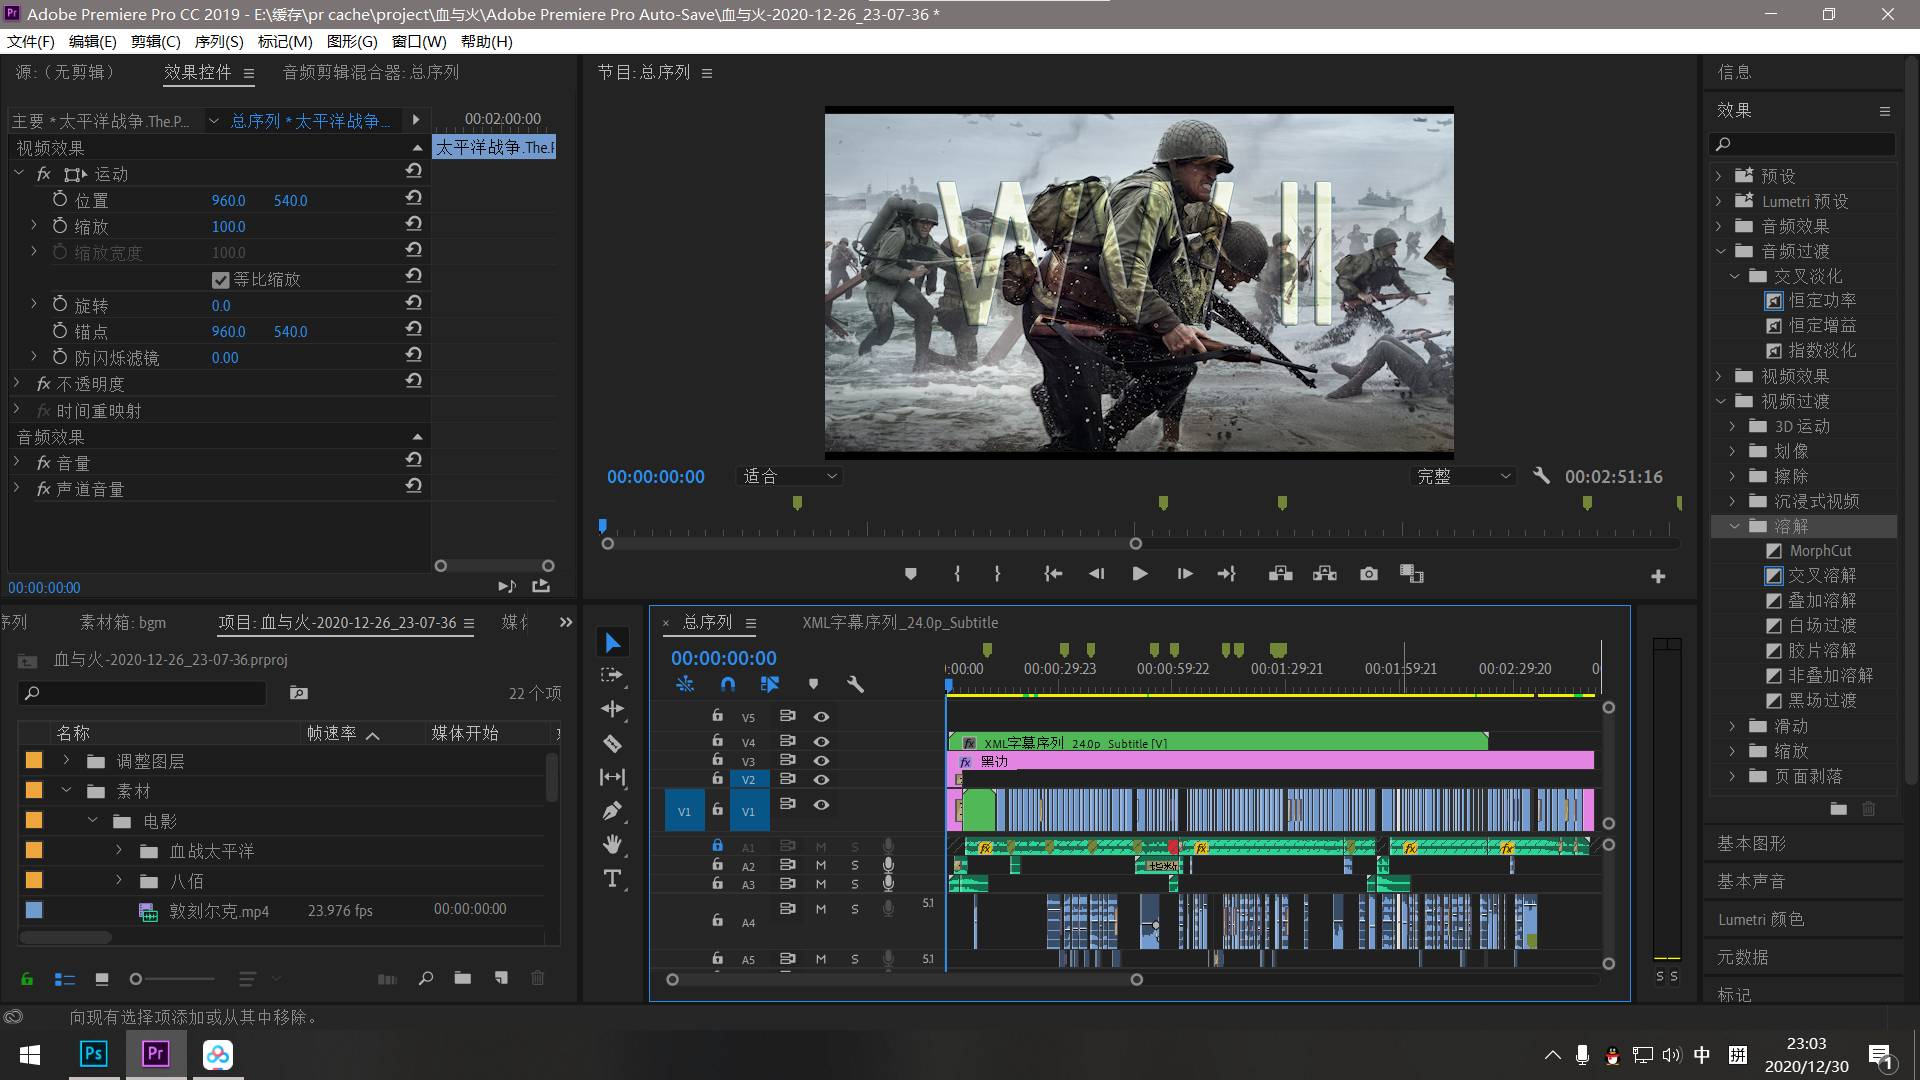Toggle insert sequences as nests icon
The height and width of the screenshot is (1080, 1920).
(685, 684)
